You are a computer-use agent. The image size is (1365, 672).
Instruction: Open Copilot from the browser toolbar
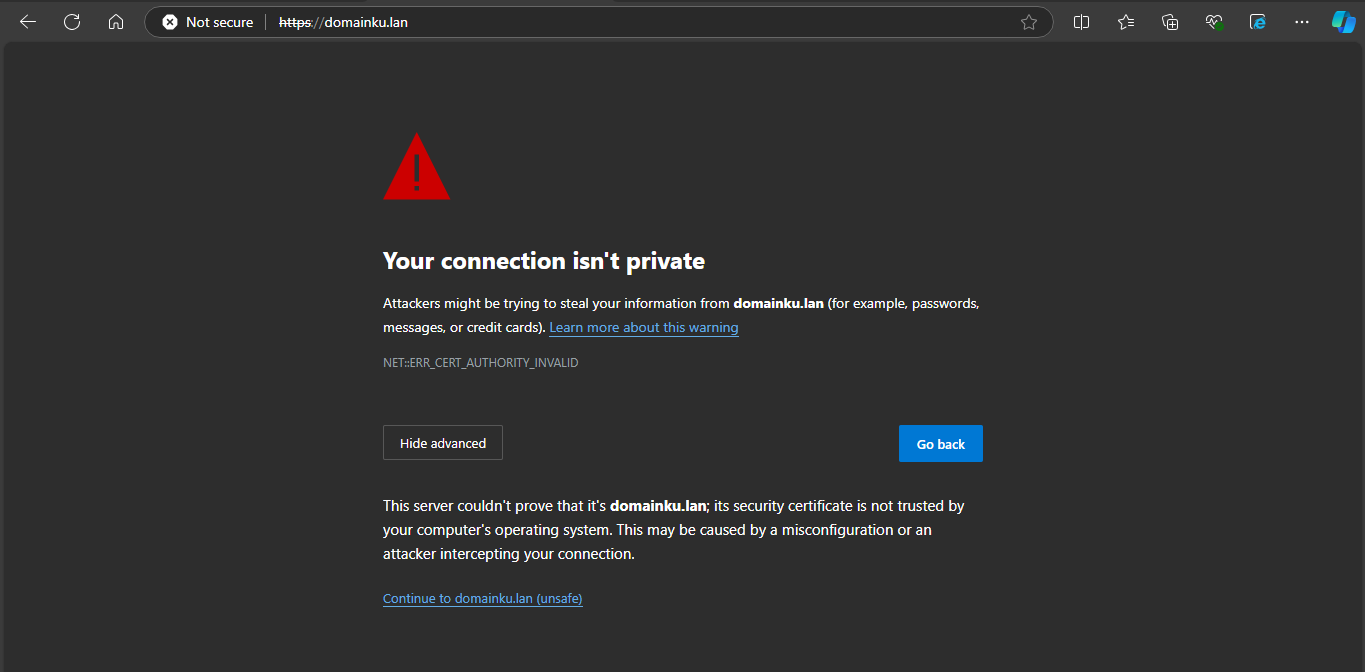click(1343, 21)
